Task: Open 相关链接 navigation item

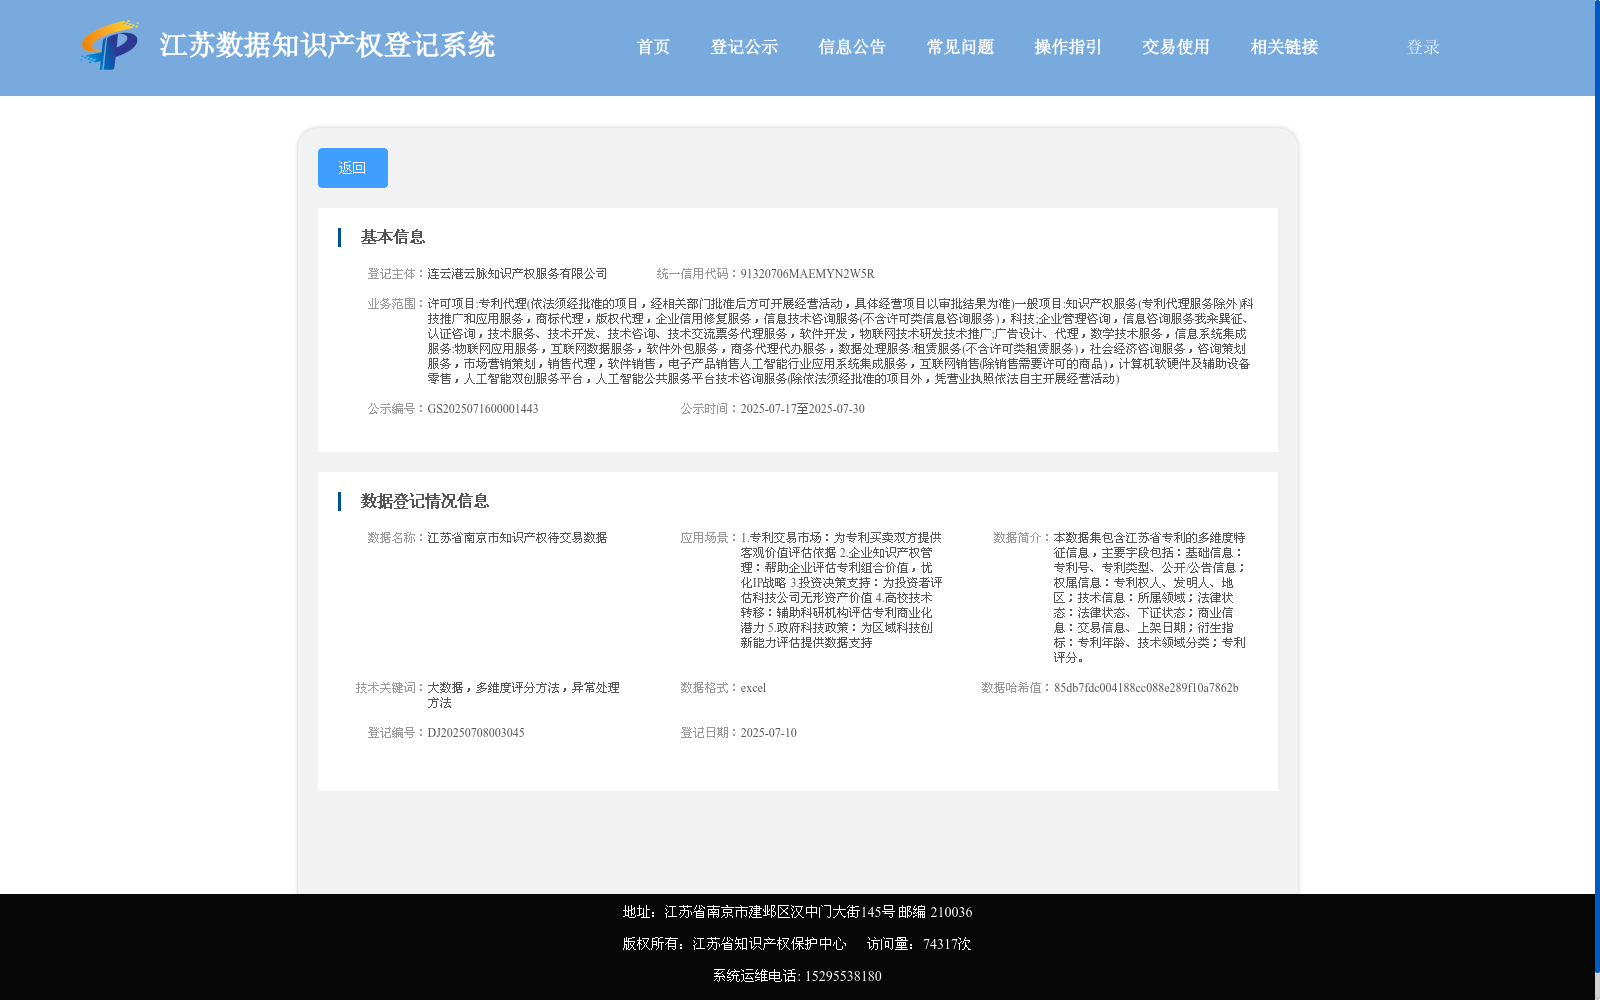Action: (x=1284, y=47)
